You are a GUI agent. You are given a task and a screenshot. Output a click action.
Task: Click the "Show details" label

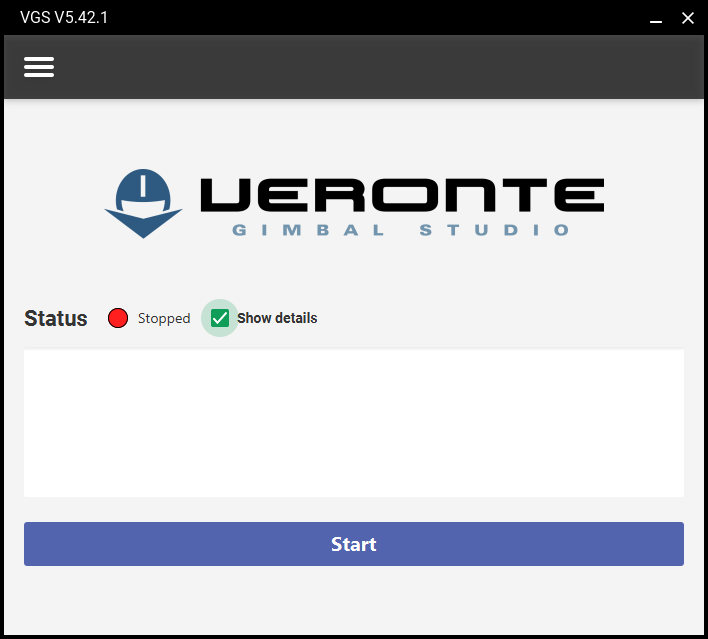(x=277, y=318)
